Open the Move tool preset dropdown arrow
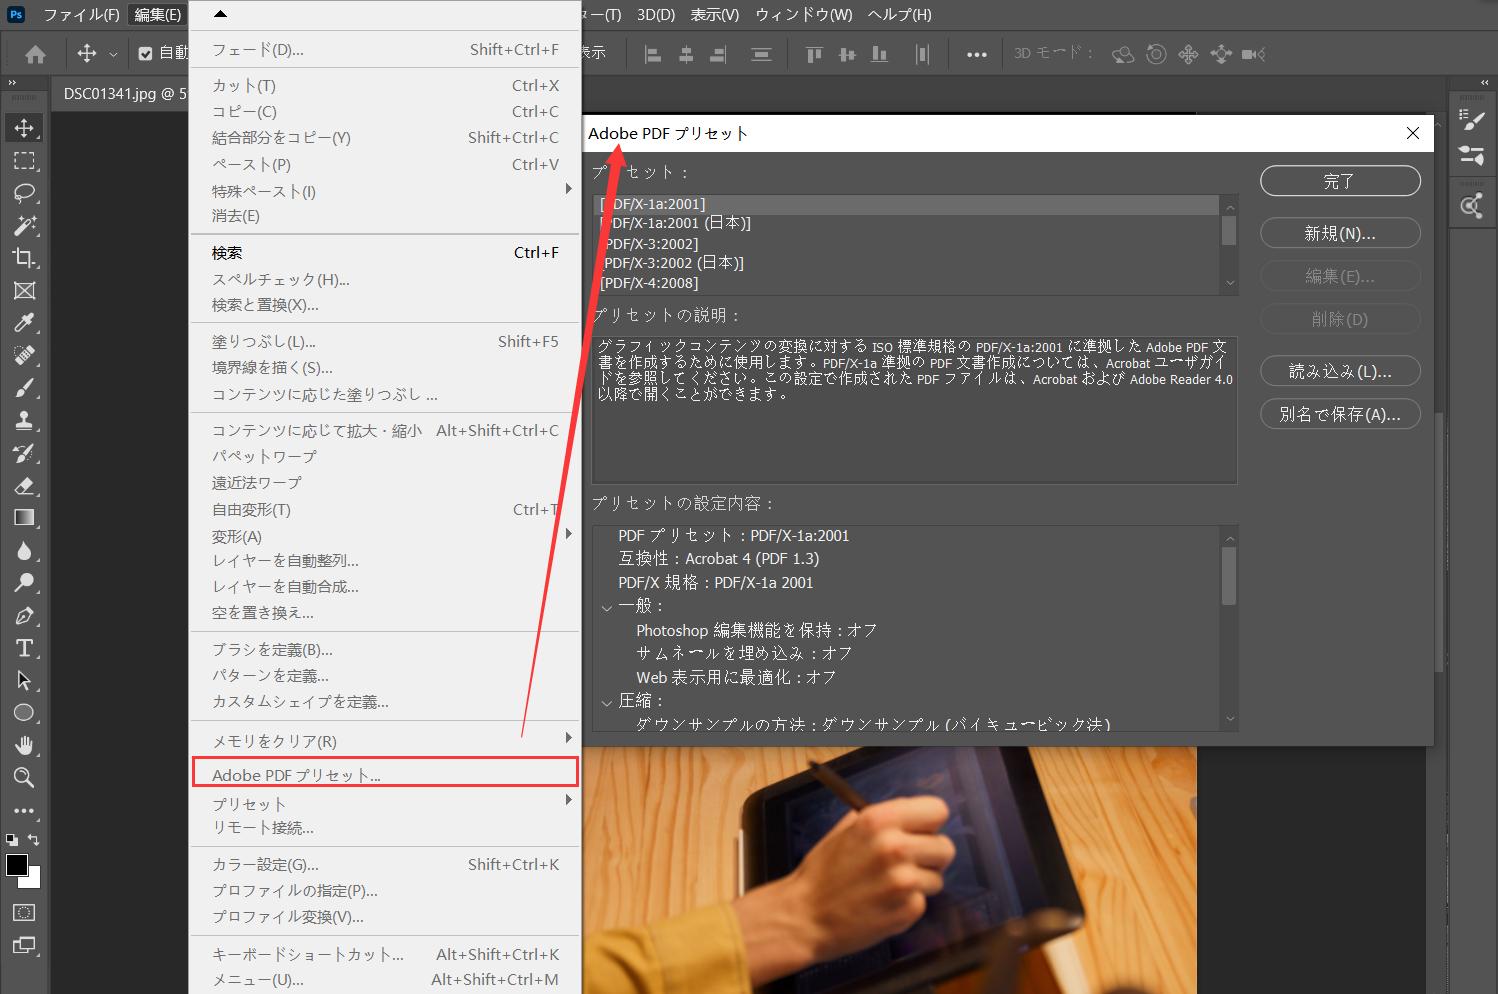The width and height of the screenshot is (1498, 994). (x=113, y=55)
